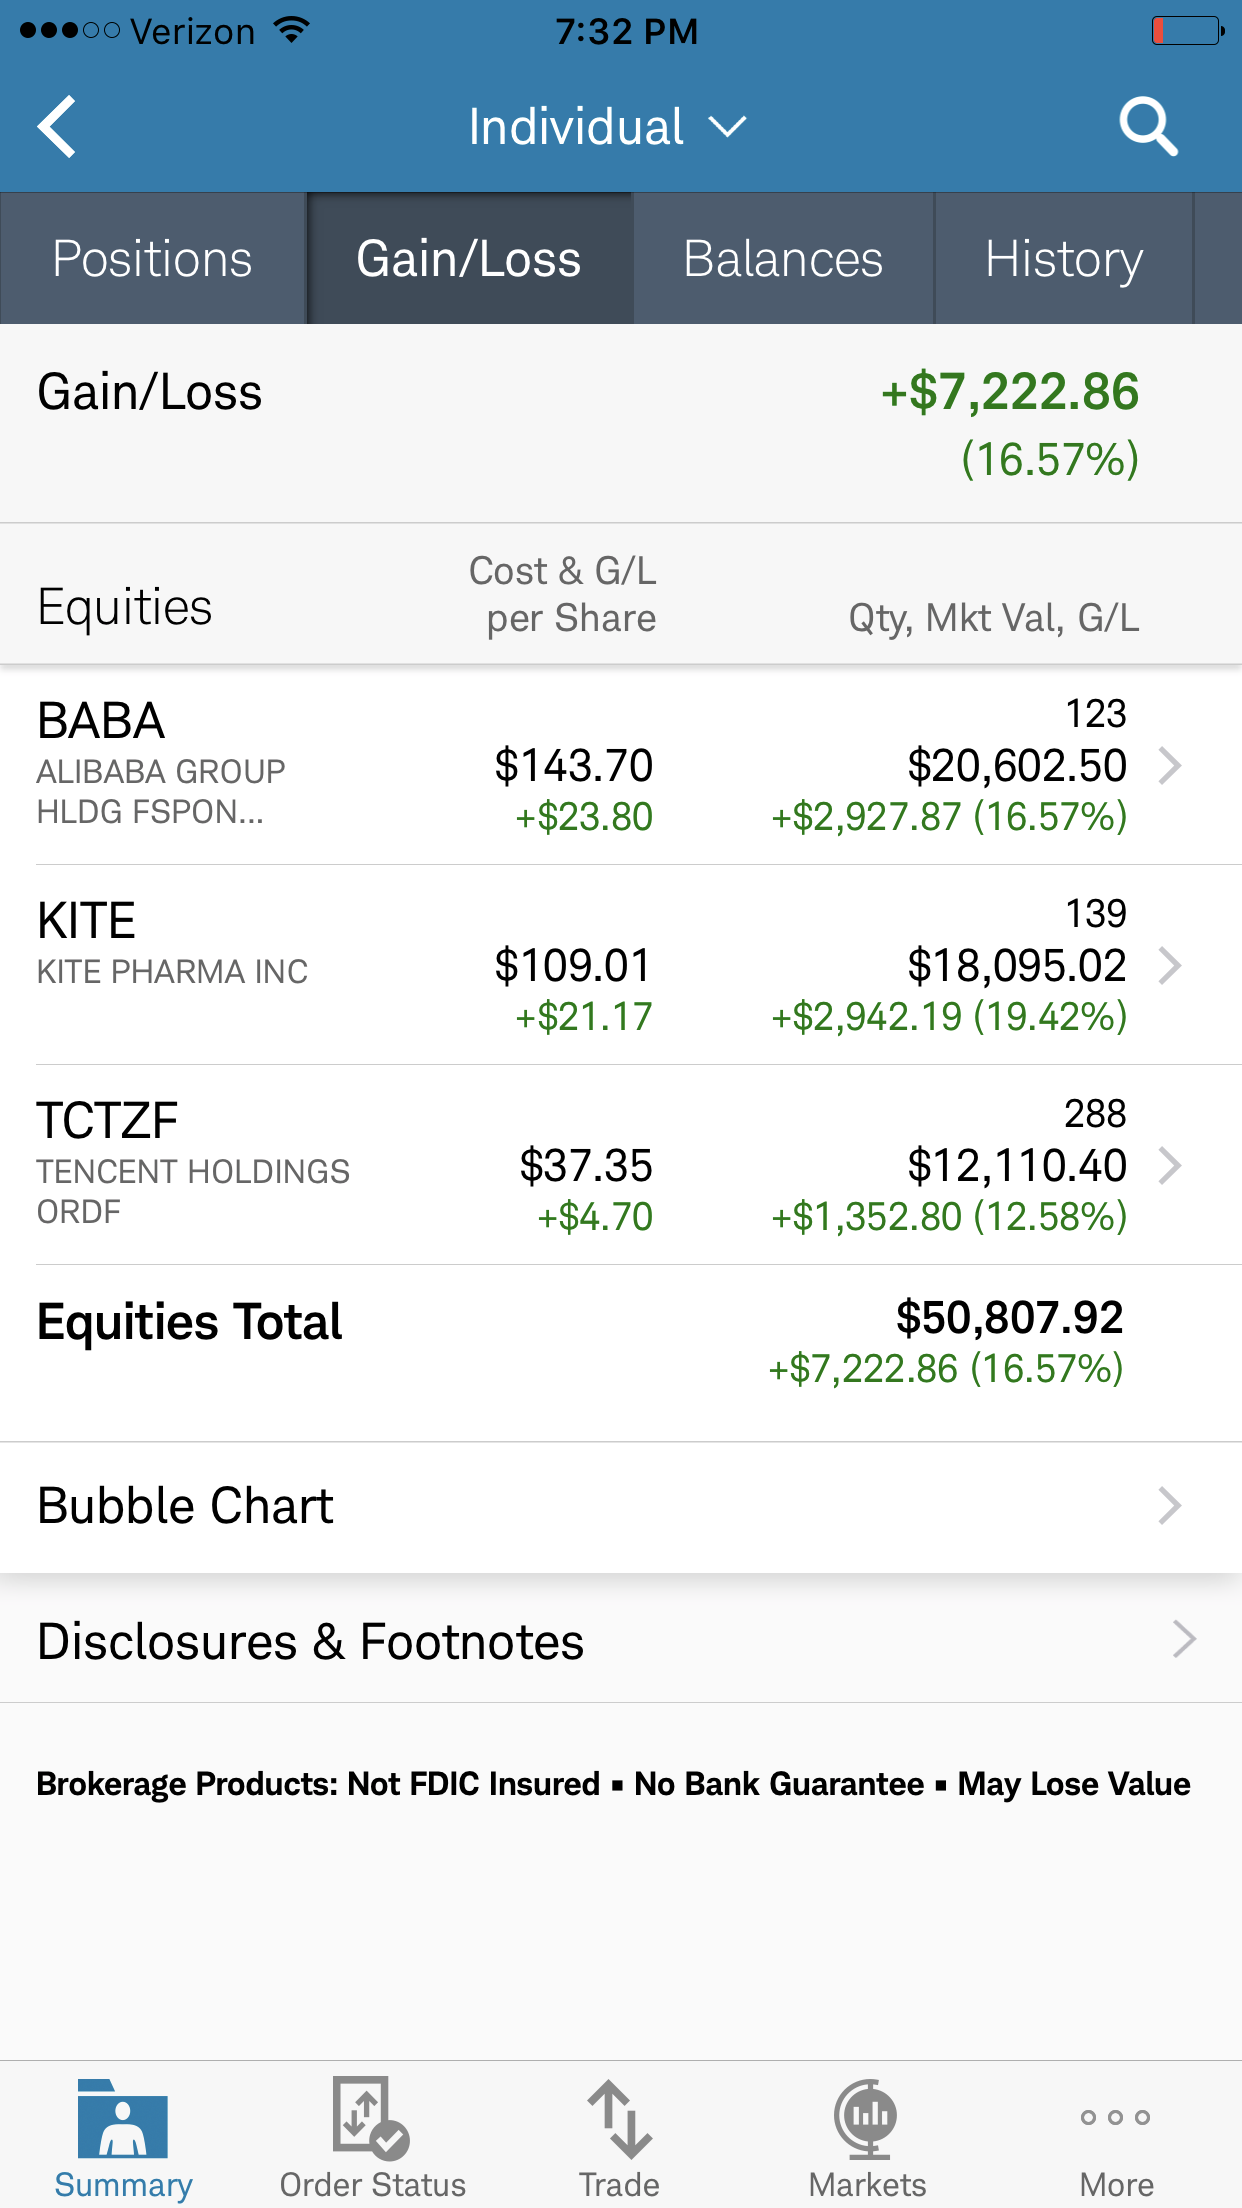The height and width of the screenshot is (2208, 1242).
Task: Switch to the History tab
Action: point(1064,258)
